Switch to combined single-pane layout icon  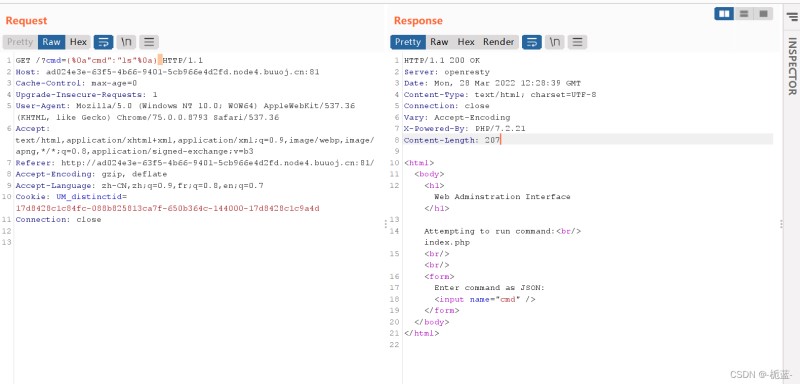point(763,14)
